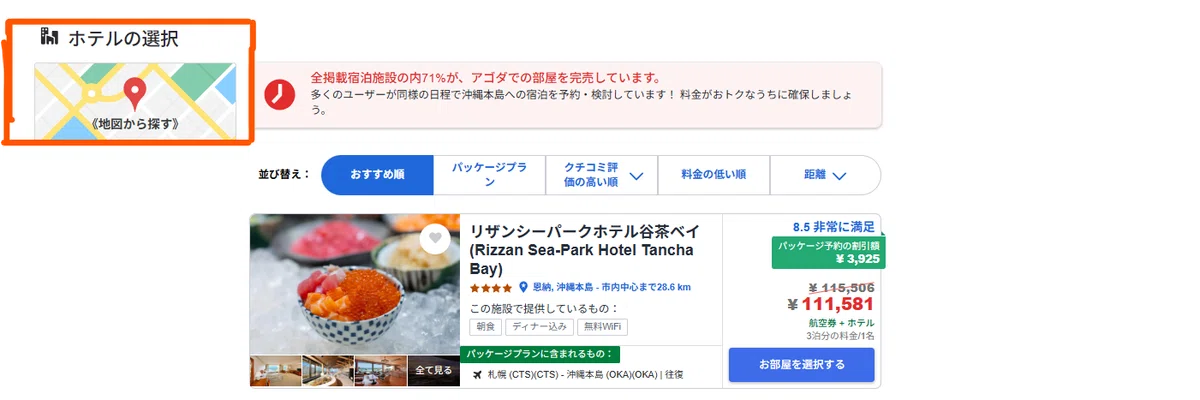Click the お部屋を選択する button
This screenshot has height=400, width=1200.
pyautogui.click(x=801, y=365)
